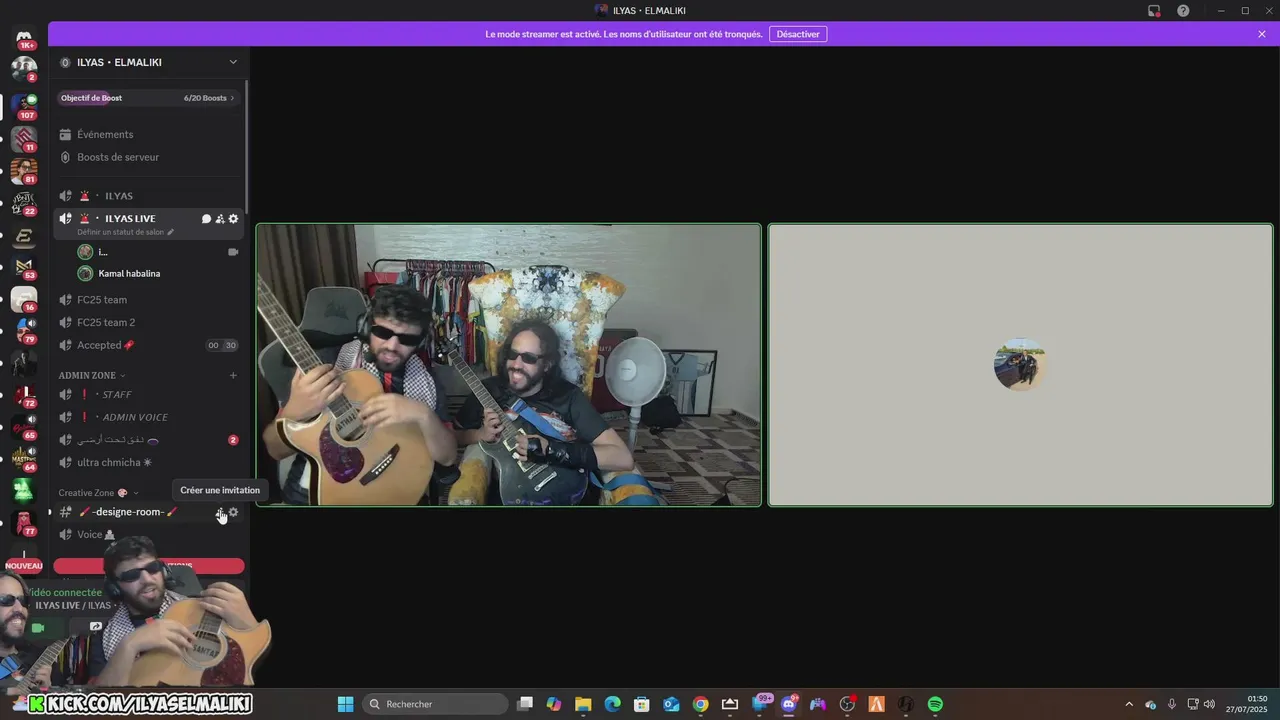1280x720 pixels.
Task: Open File Explorer from the taskbar
Action: (x=583, y=704)
